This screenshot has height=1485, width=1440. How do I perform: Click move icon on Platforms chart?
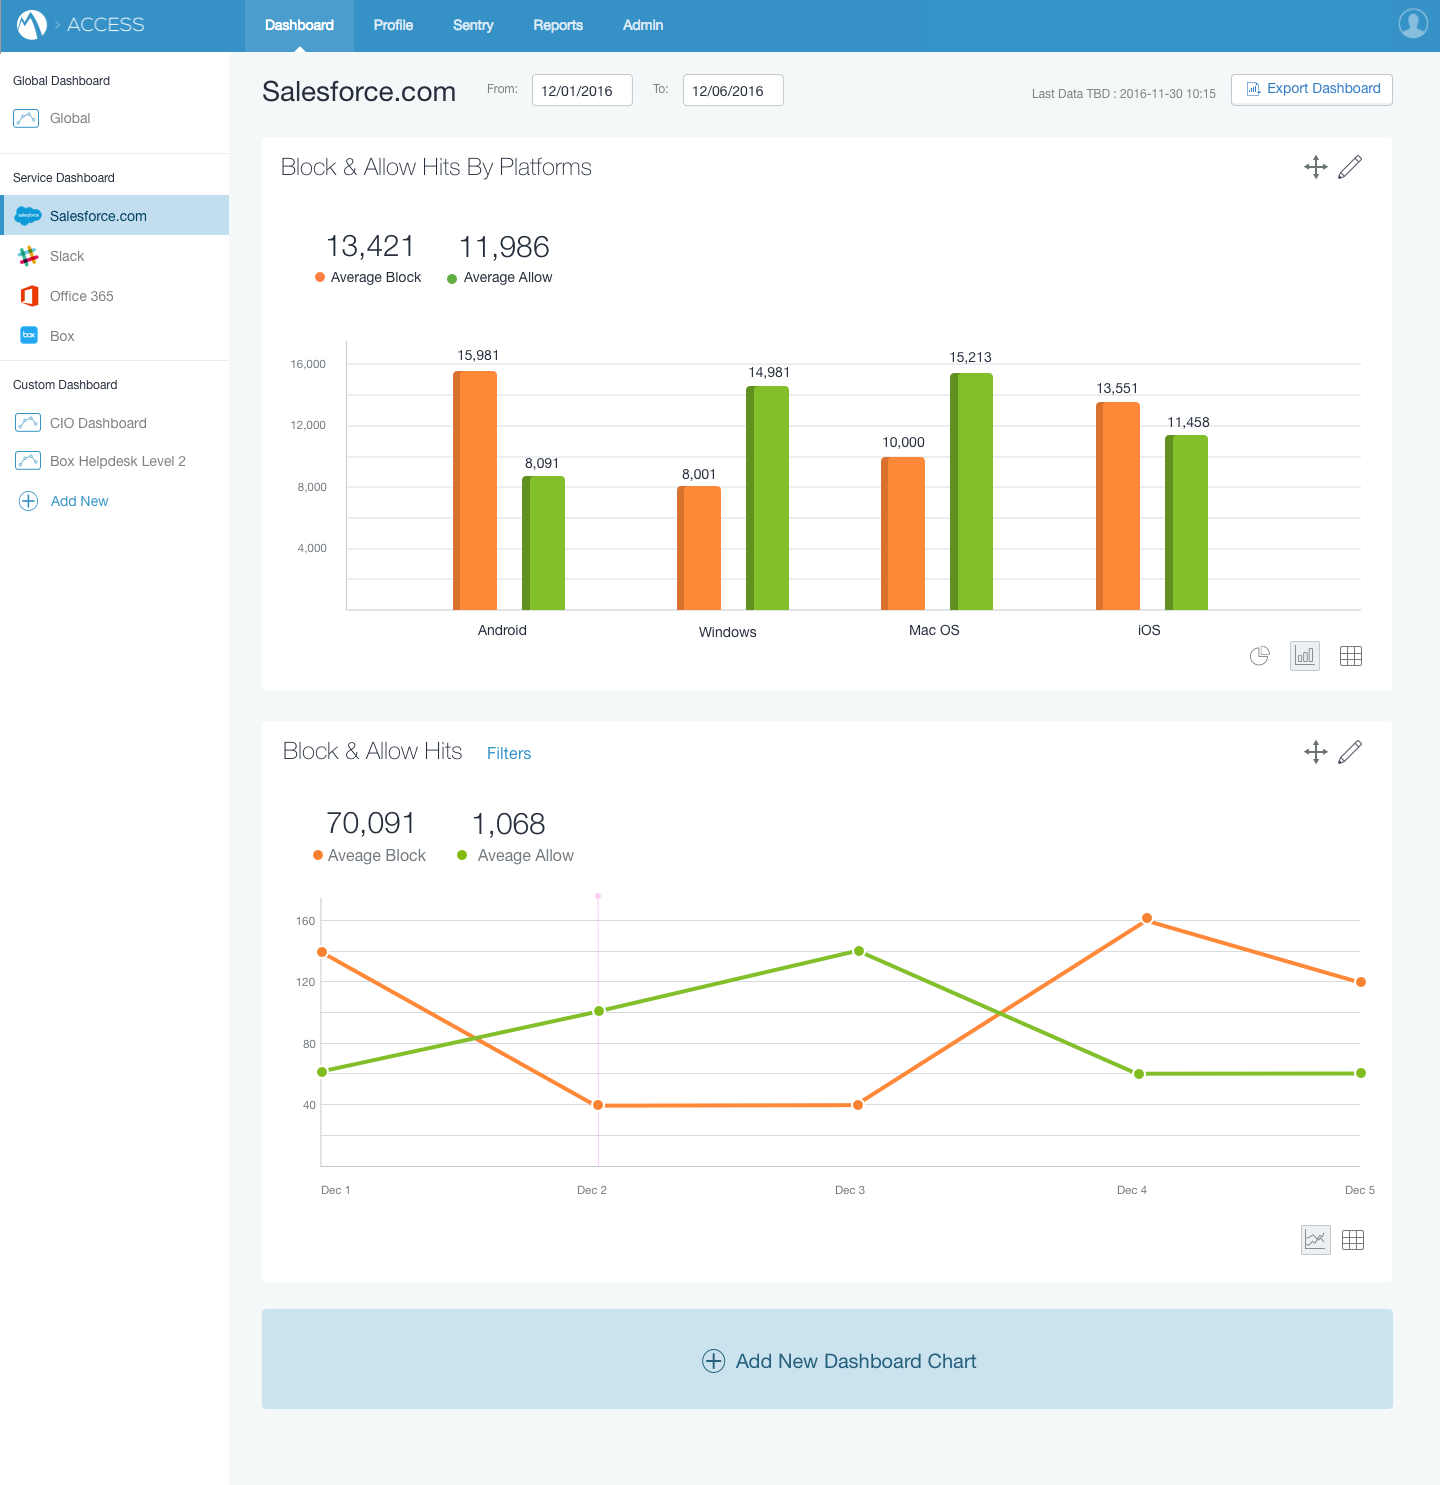click(1316, 167)
